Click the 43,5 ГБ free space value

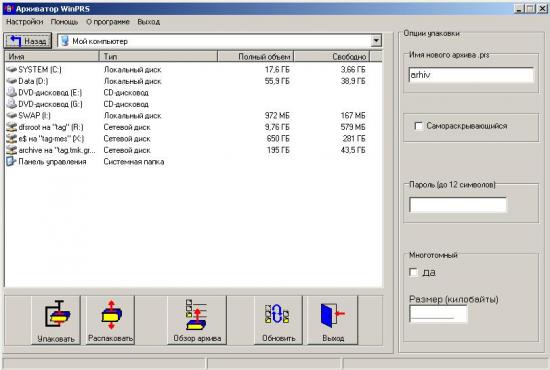(x=353, y=150)
